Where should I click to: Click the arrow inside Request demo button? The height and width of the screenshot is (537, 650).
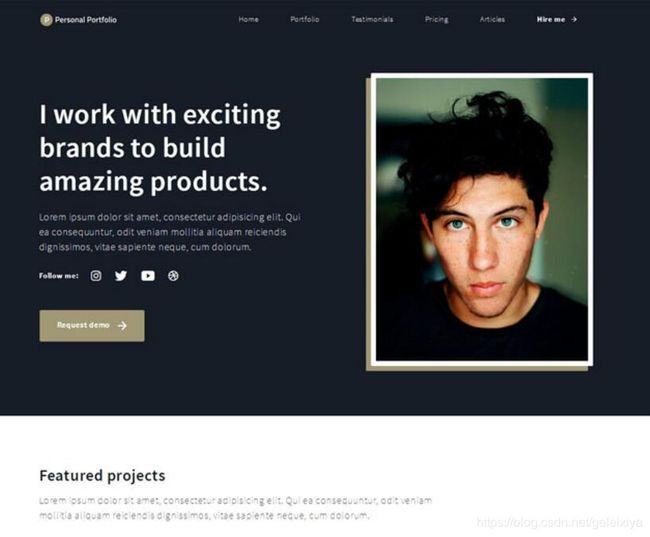(x=122, y=326)
